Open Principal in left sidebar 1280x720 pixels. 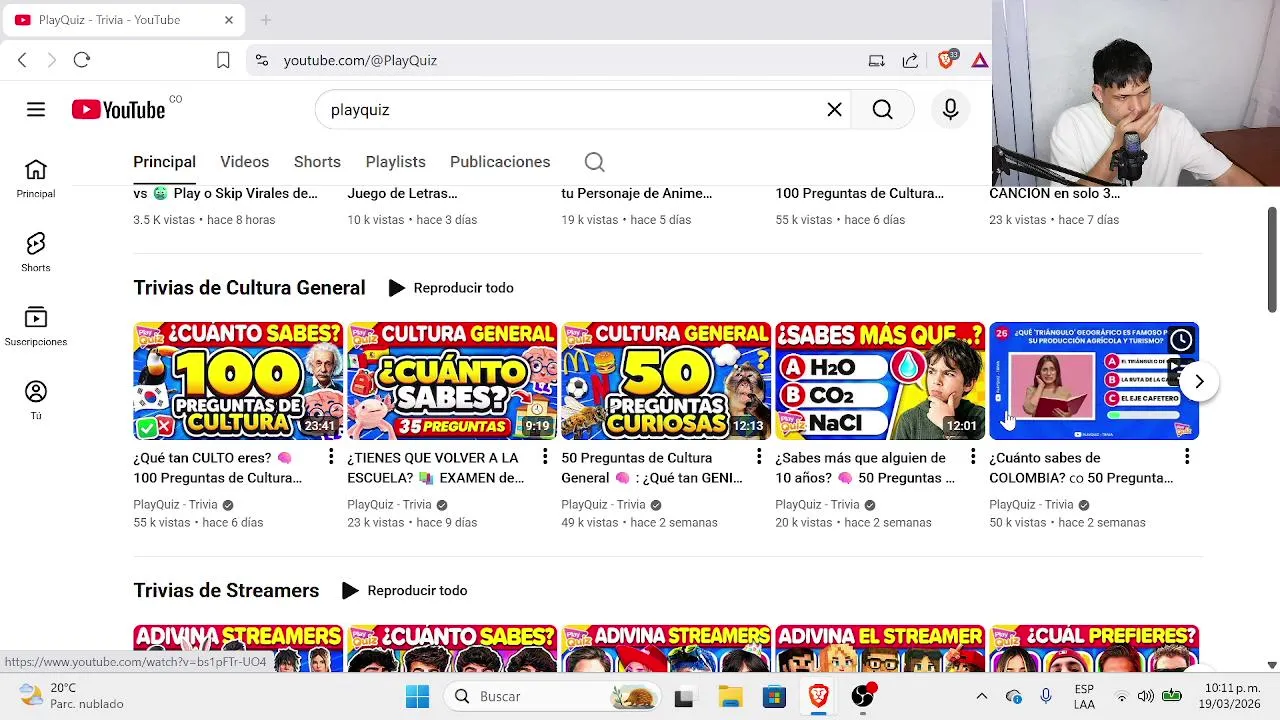click(x=36, y=179)
